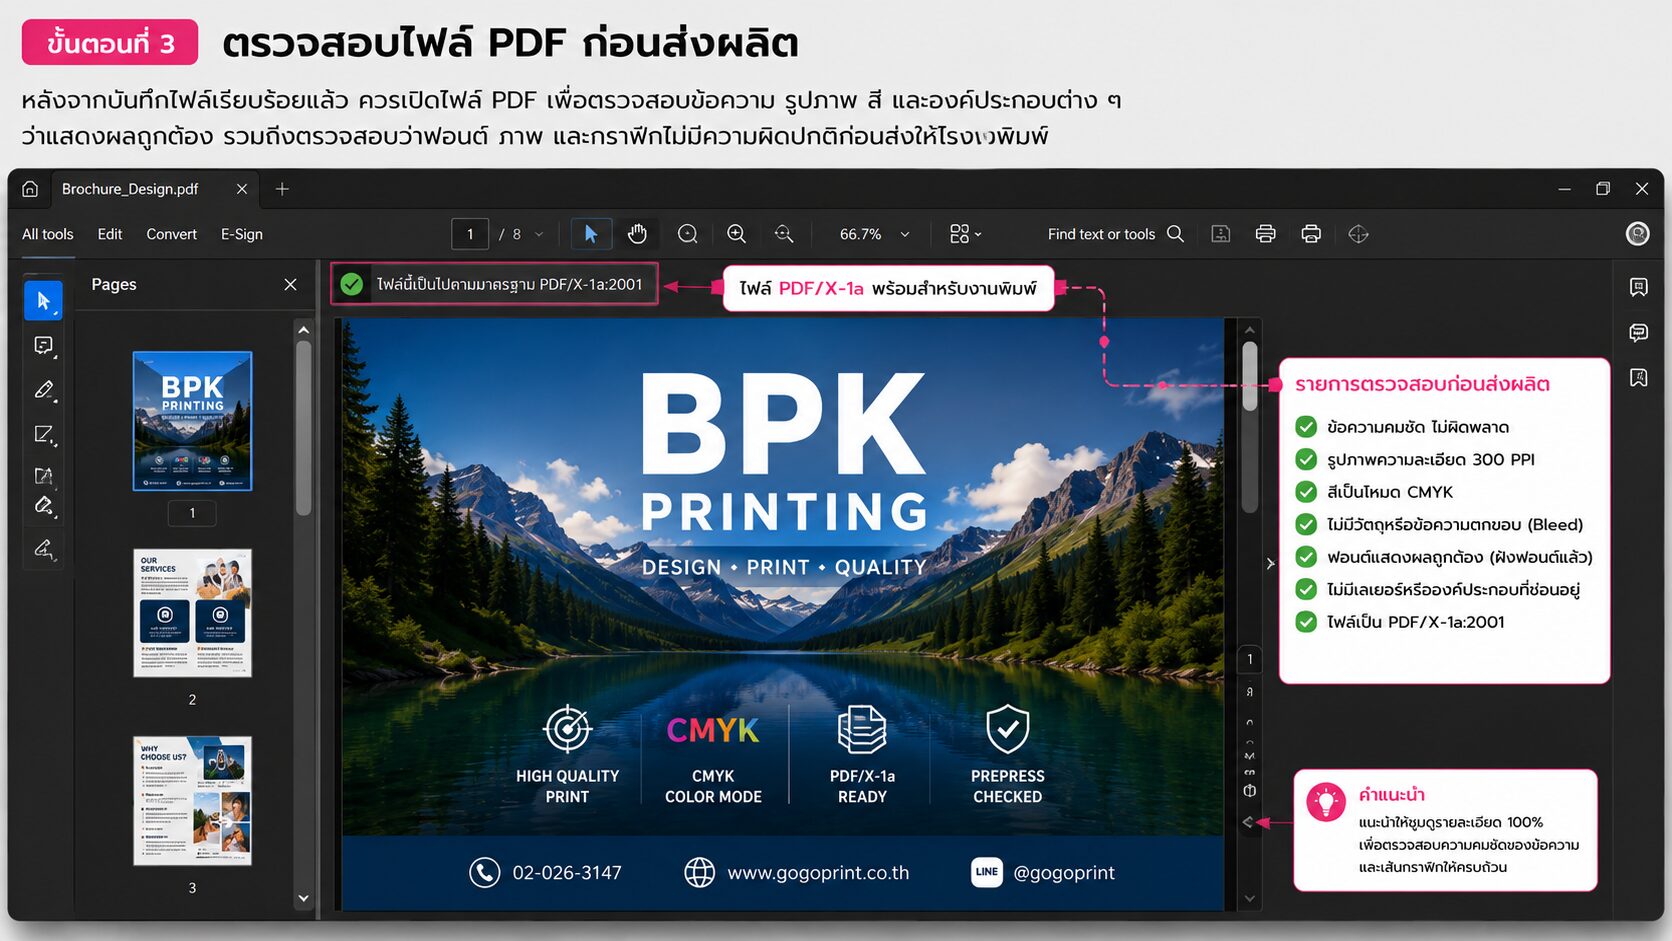Close the Brochure_Design.pdf tab
1672x941 pixels.
coord(242,189)
